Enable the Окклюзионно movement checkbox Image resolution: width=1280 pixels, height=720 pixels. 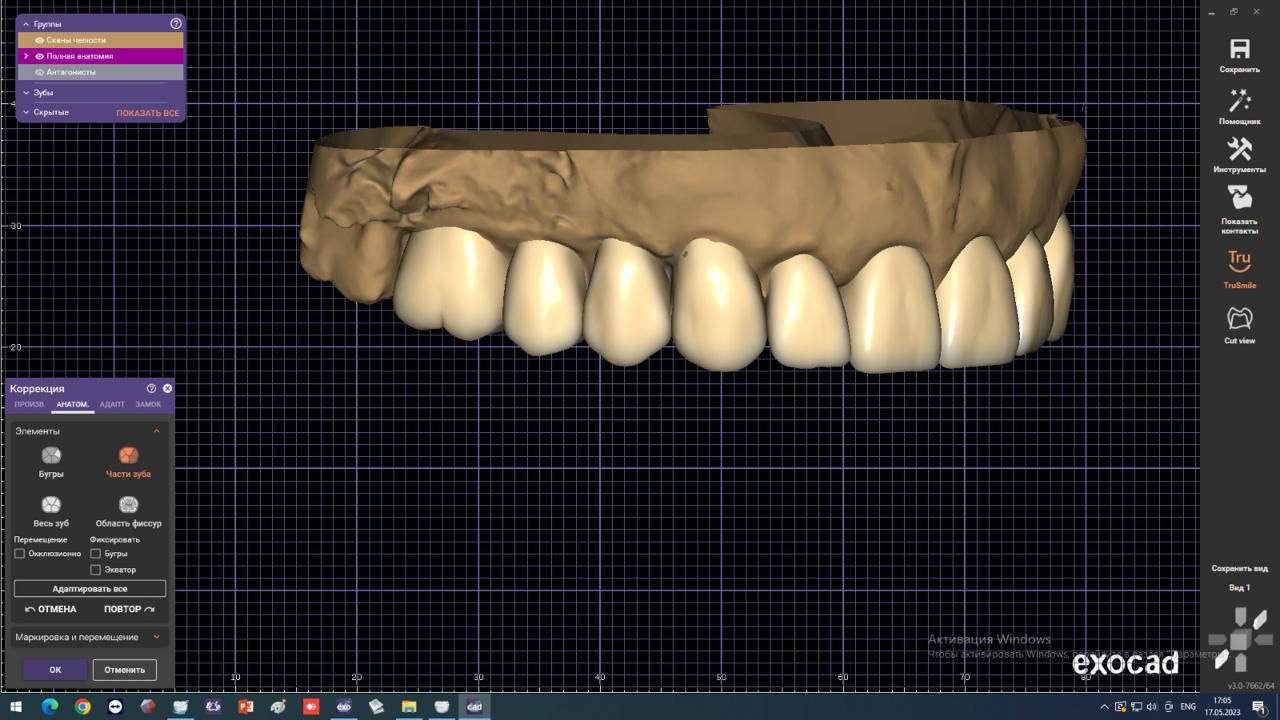[20, 553]
